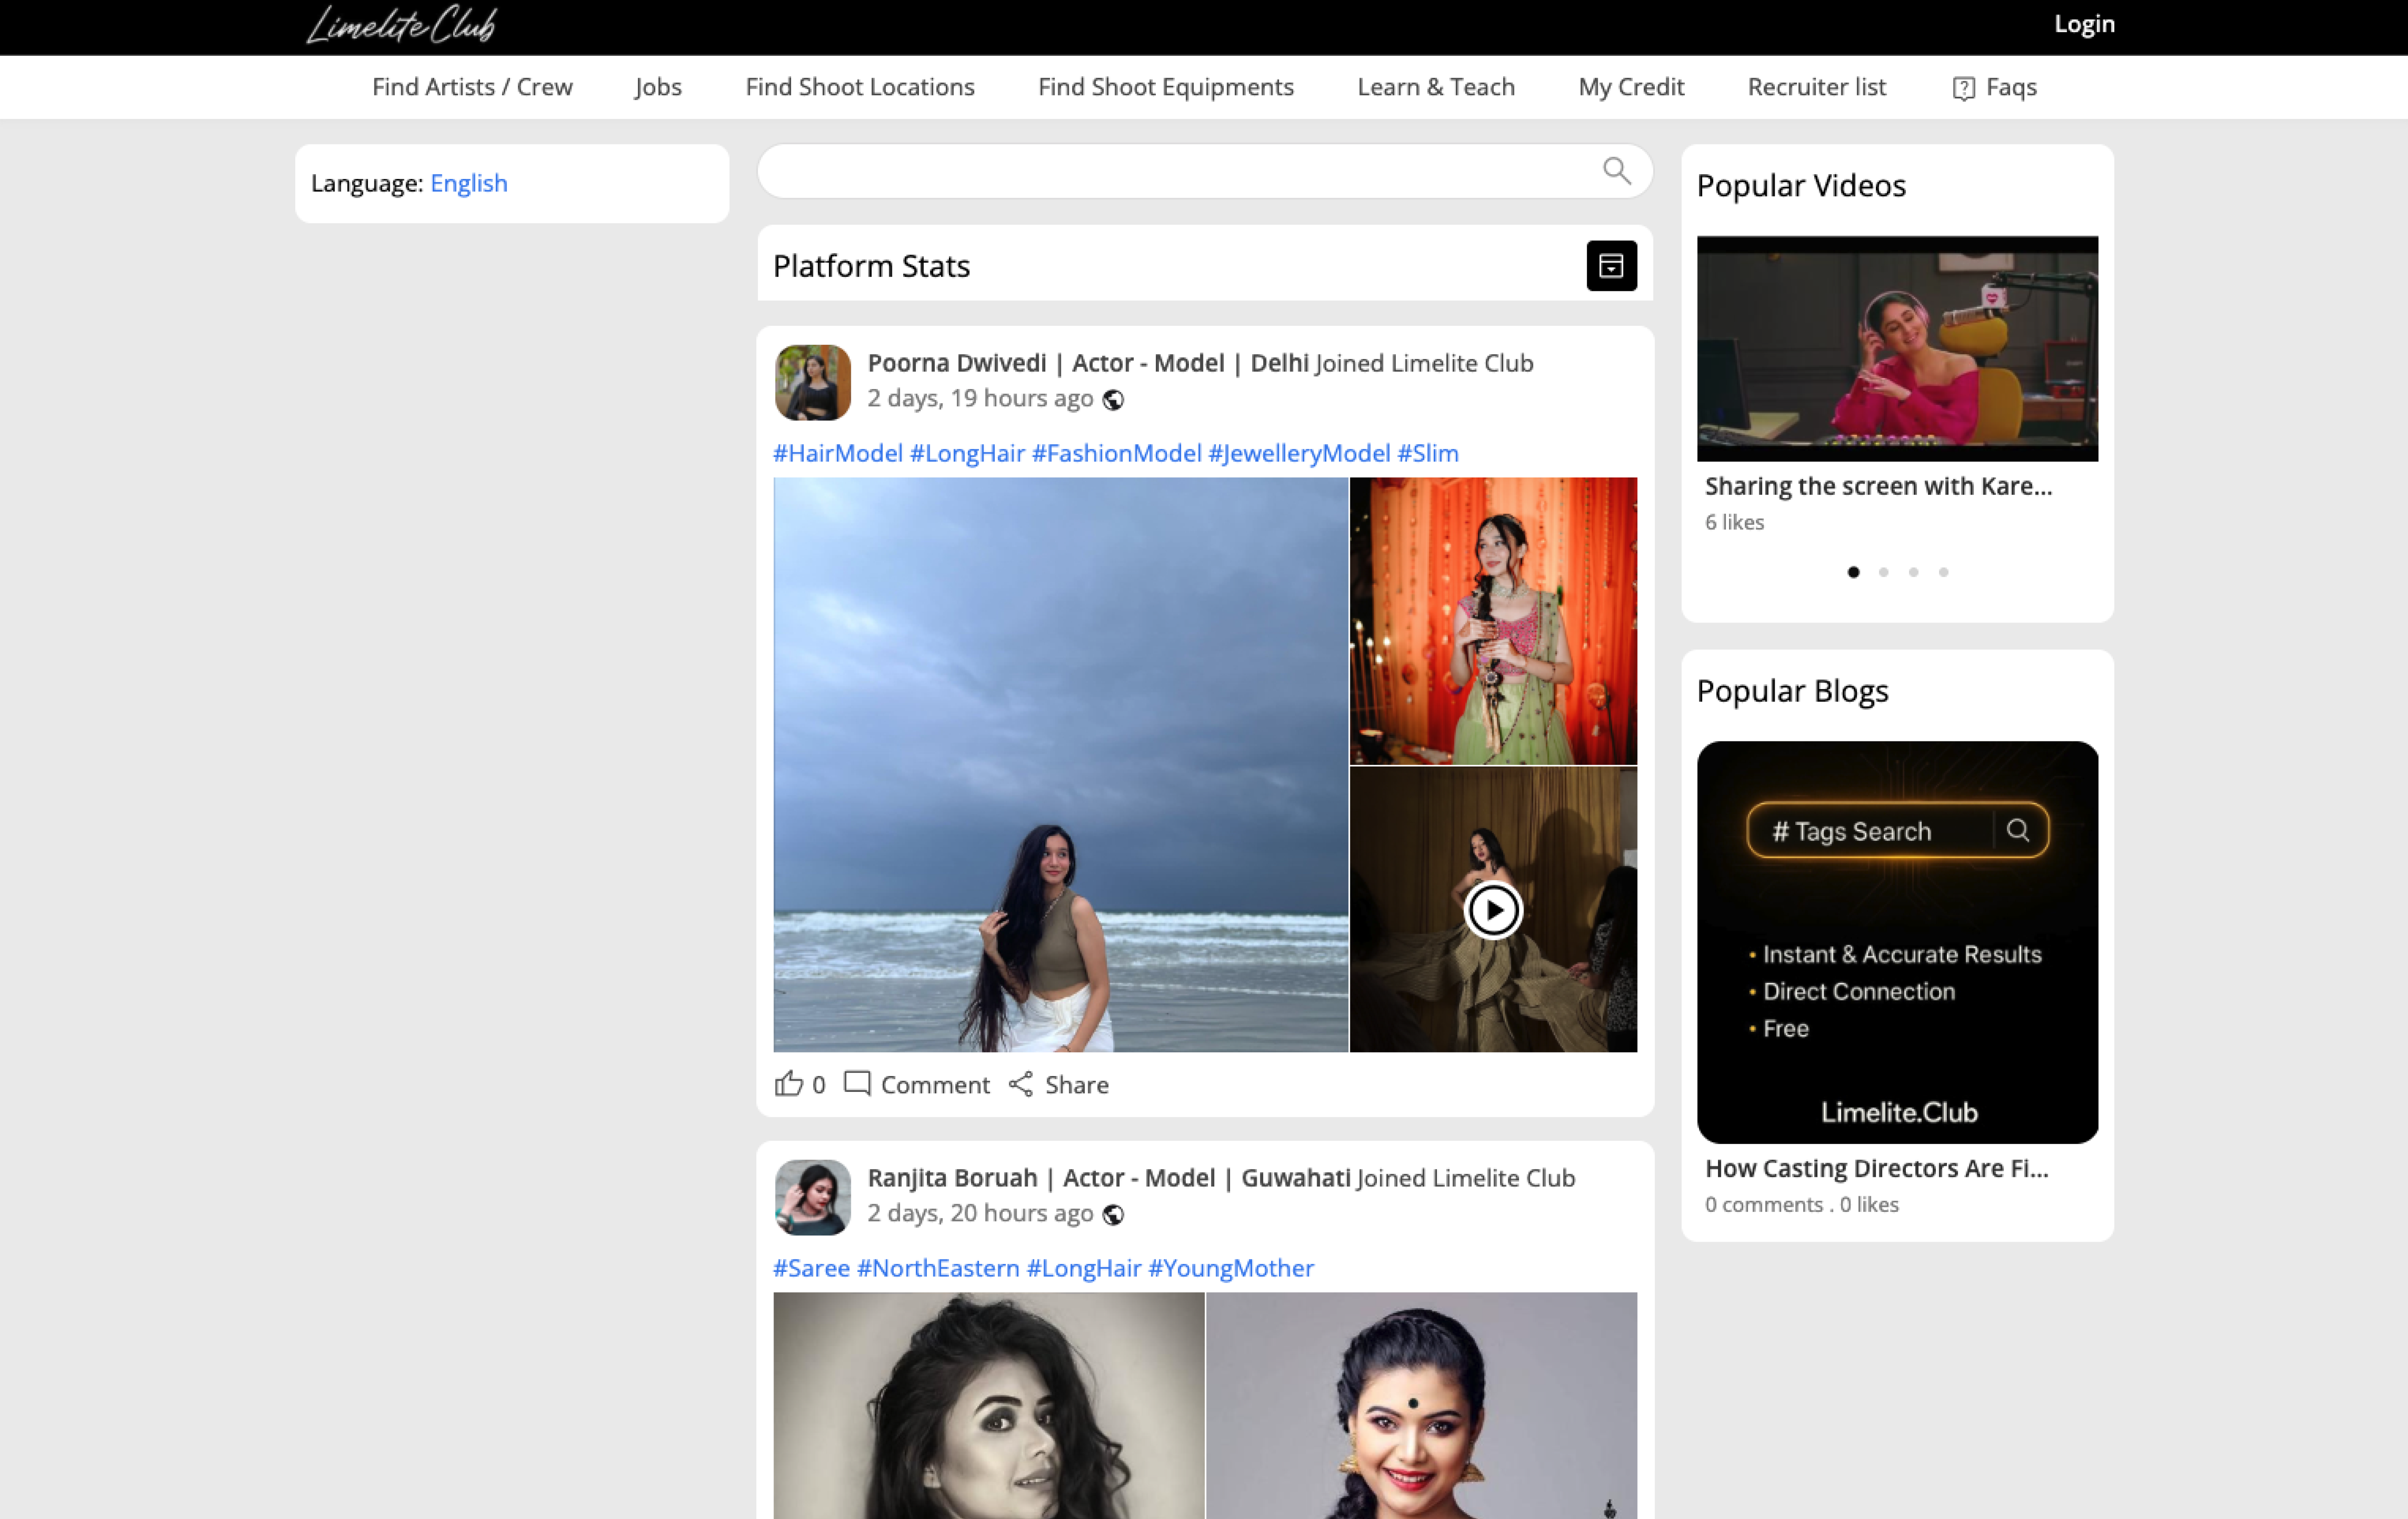The width and height of the screenshot is (2408, 1519).
Task: Click the Share label on Poorna's post
Action: click(x=1077, y=1085)
